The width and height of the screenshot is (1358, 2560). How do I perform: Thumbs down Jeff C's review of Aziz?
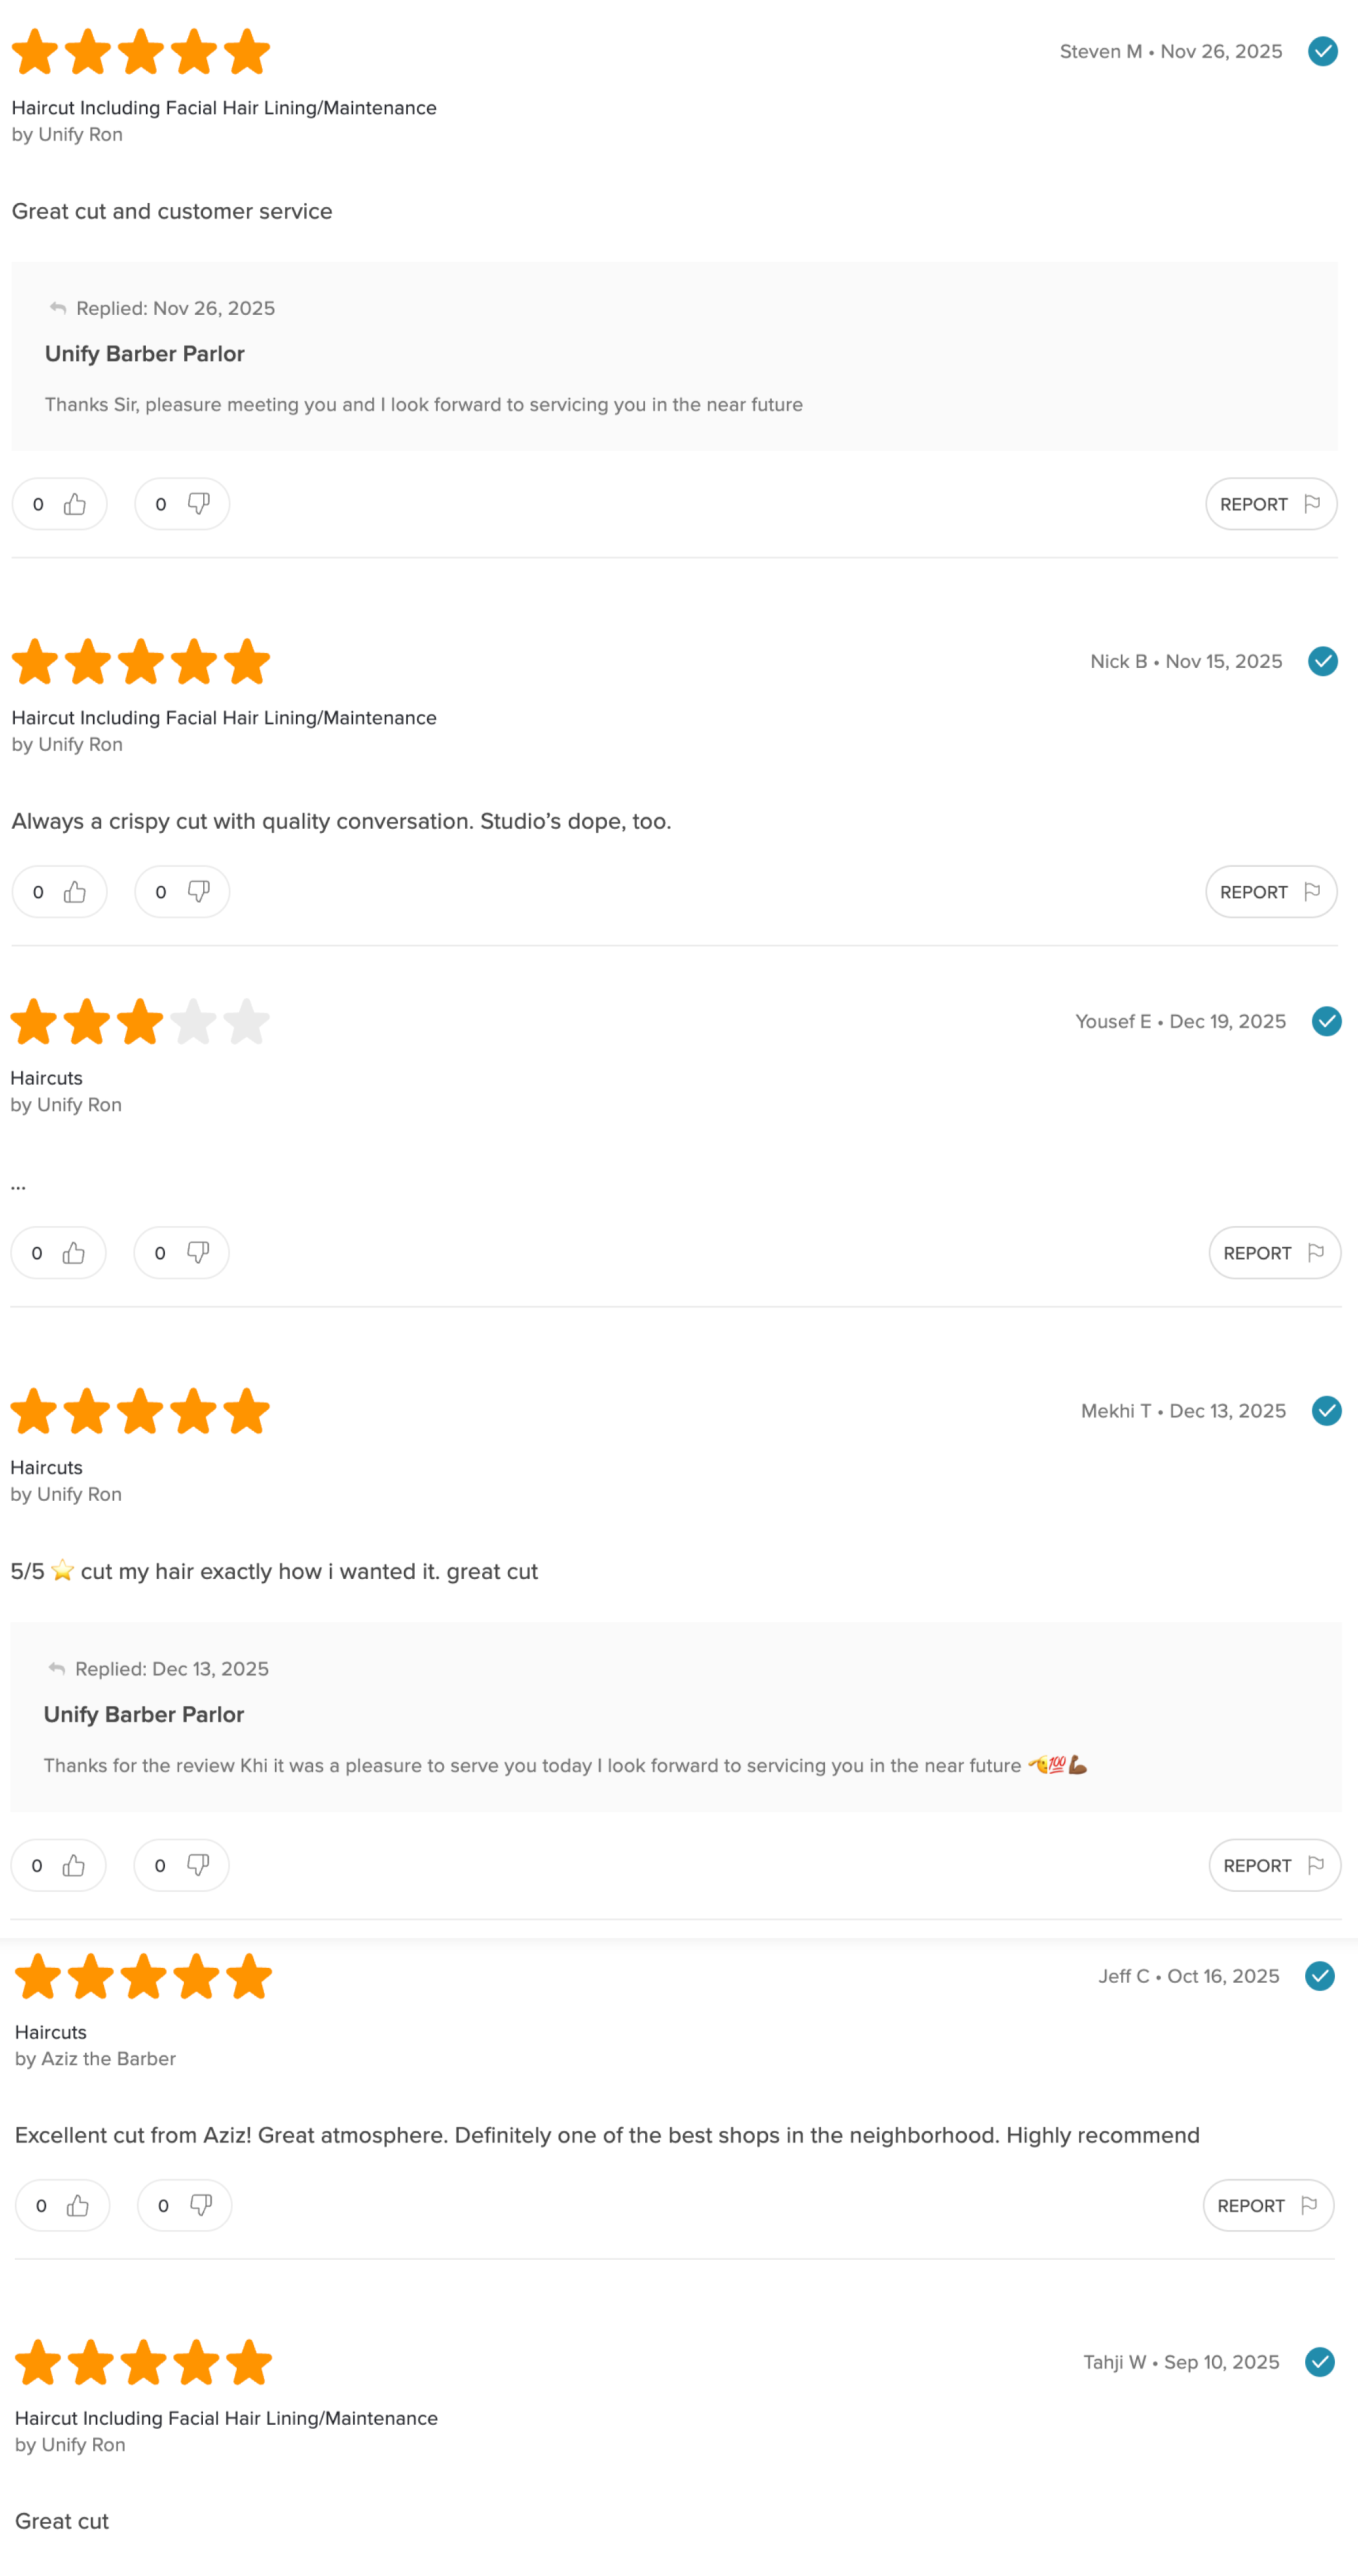[184, 2205]
